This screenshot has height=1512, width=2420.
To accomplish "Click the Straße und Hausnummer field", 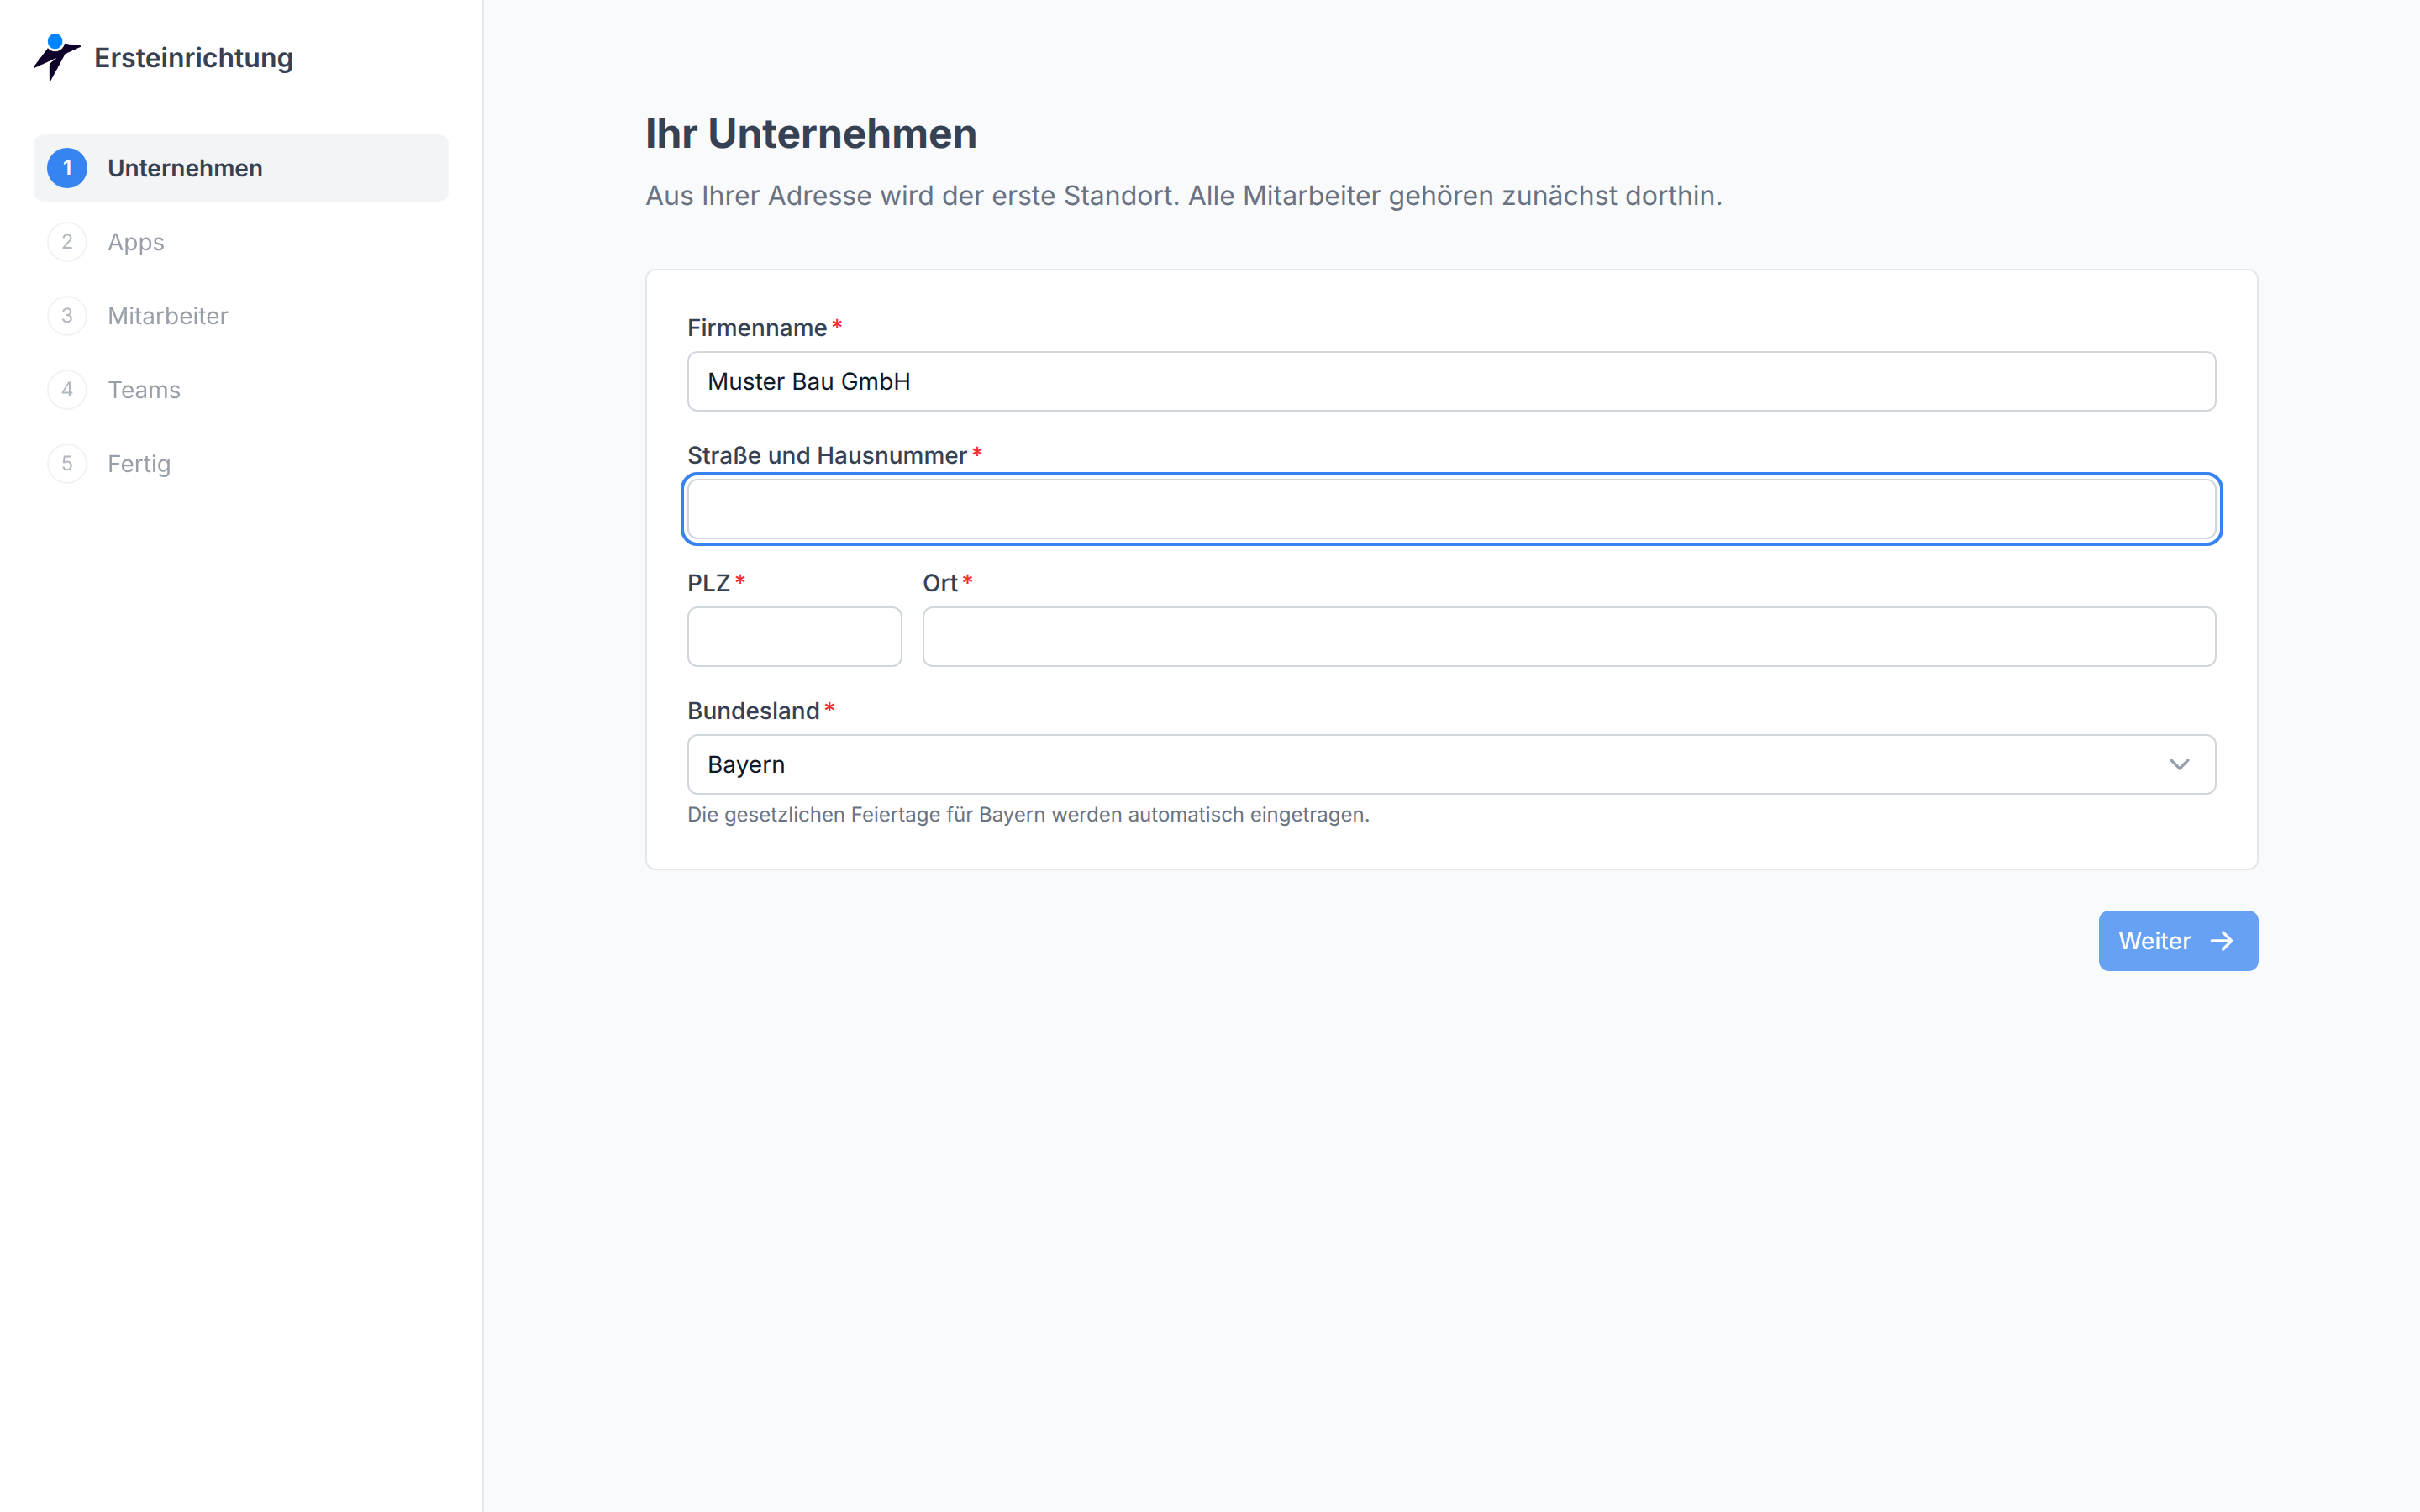I will pos(1451,509).
